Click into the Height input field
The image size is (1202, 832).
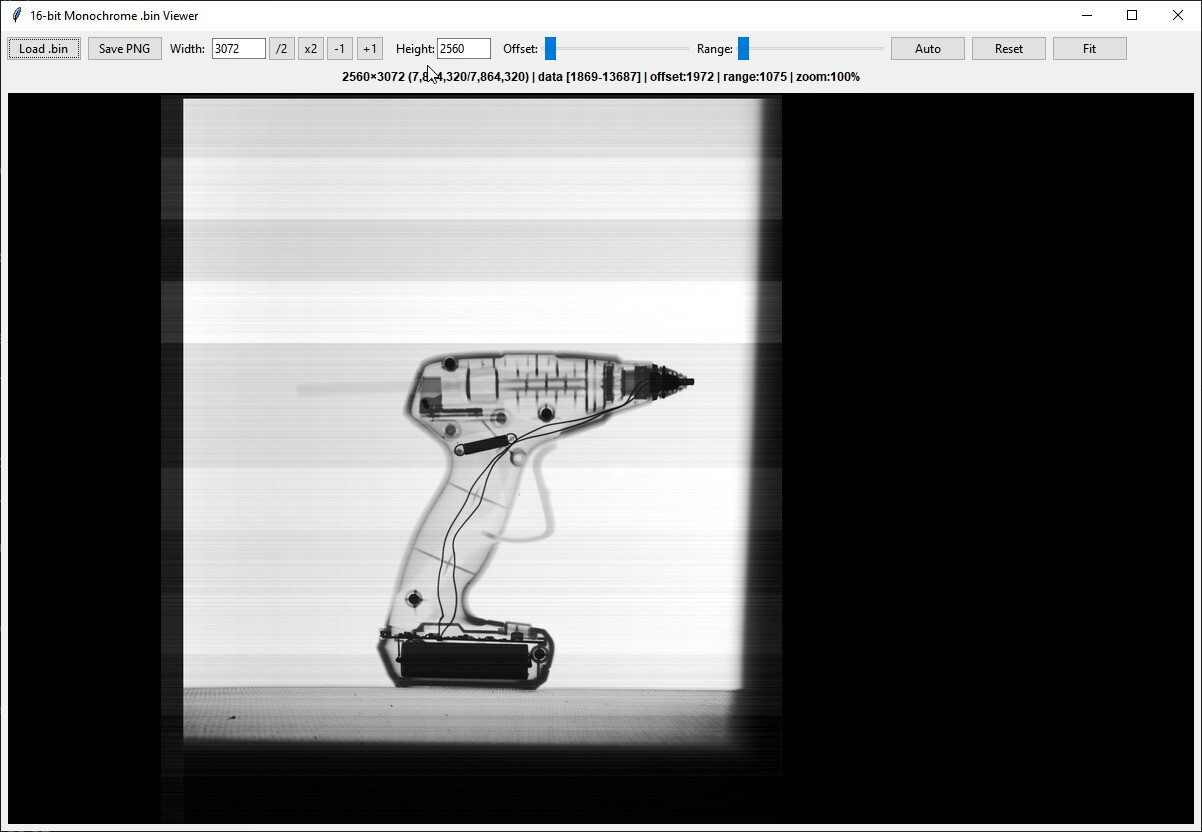click(x=463, y=49)
